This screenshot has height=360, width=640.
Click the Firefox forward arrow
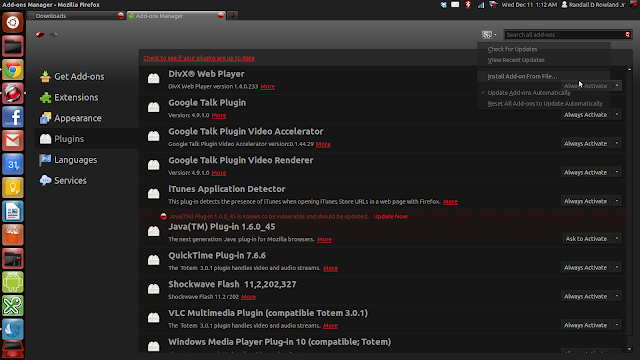click(53, 35)
